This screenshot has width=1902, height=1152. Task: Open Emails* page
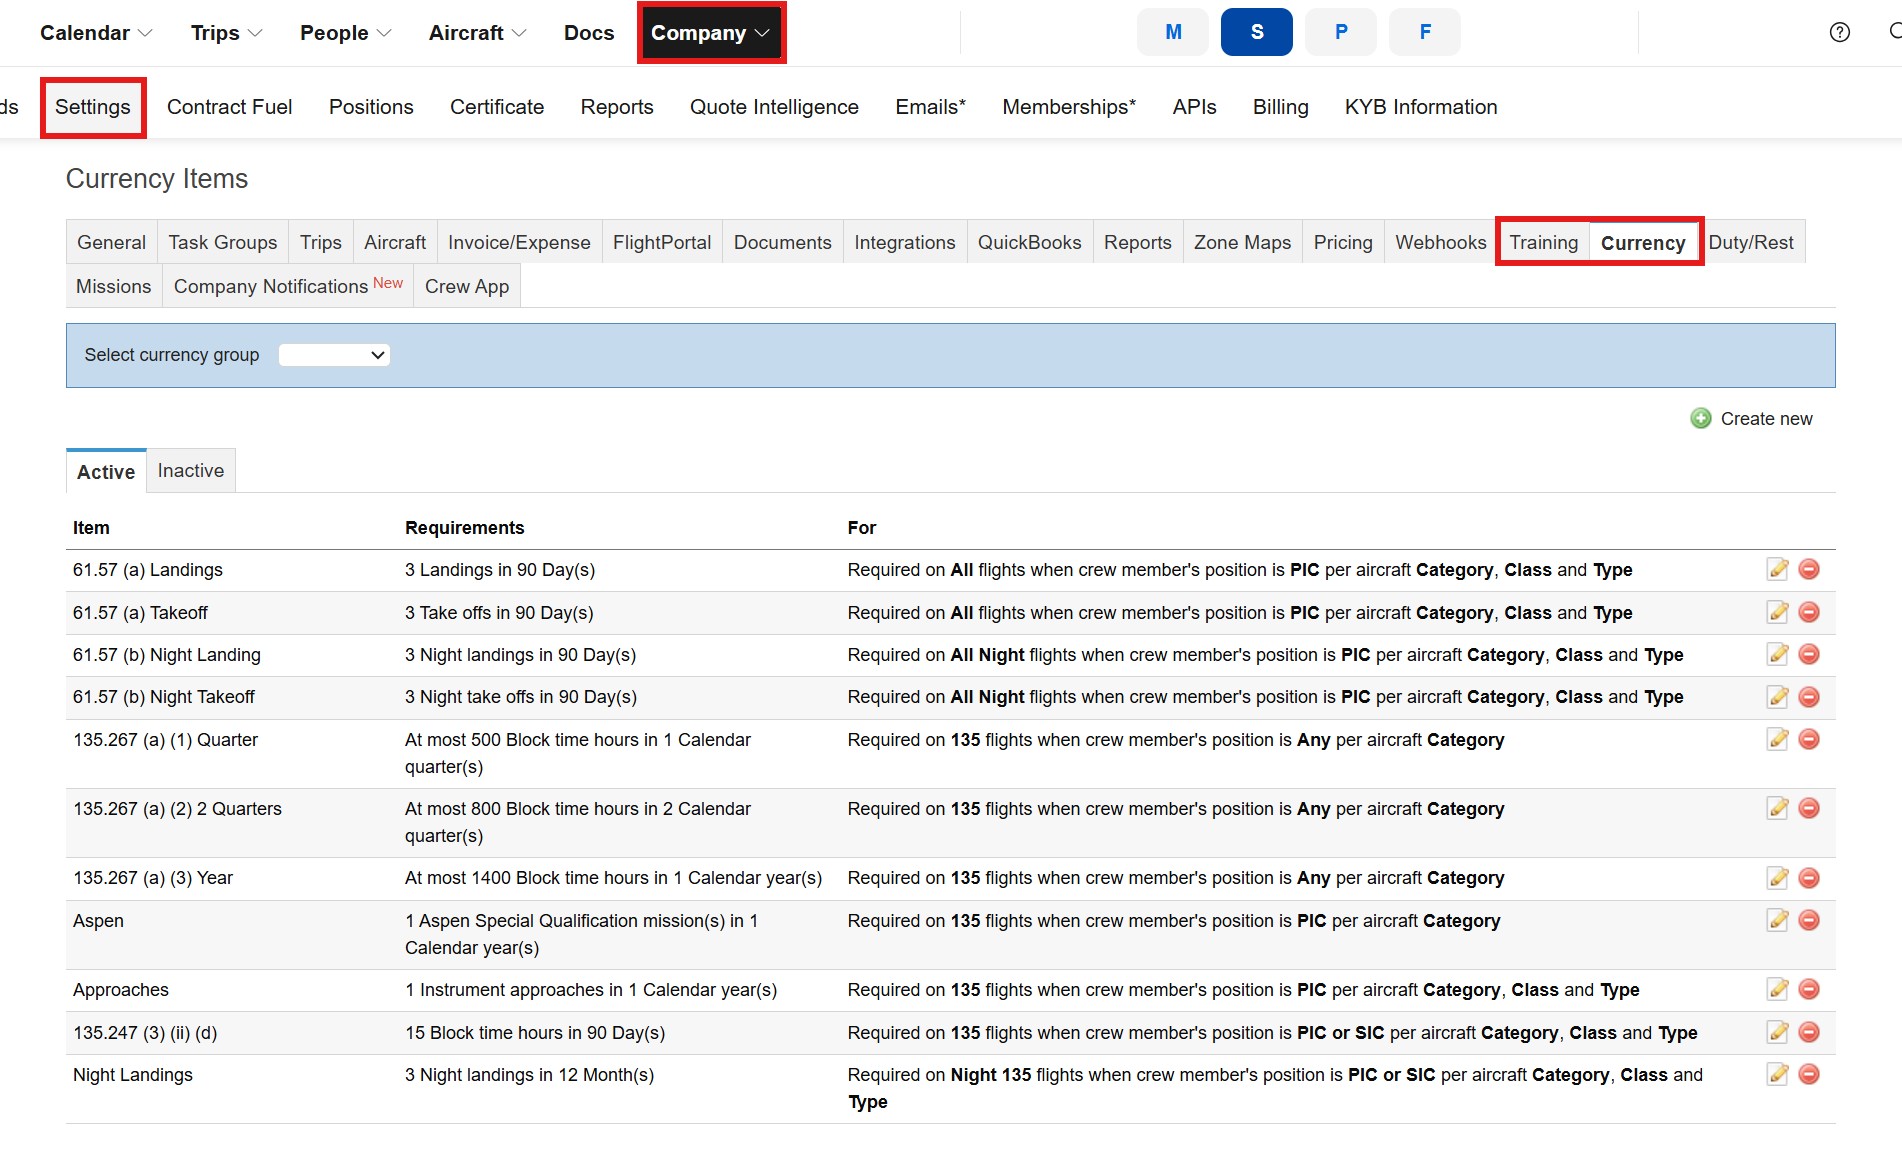point(930,107)
